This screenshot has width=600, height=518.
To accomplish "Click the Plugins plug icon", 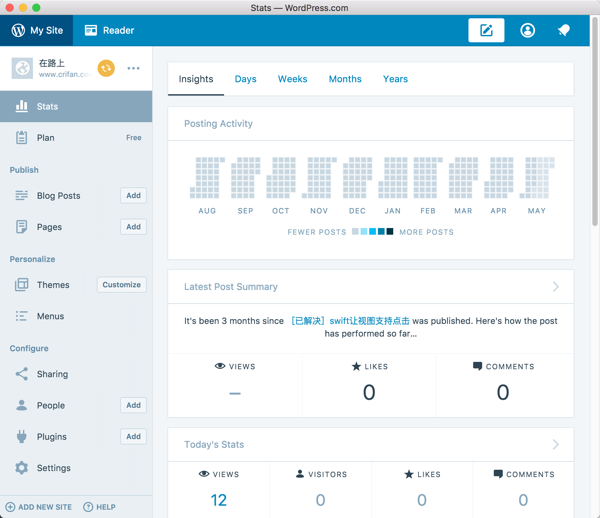I will coord(21,437).
